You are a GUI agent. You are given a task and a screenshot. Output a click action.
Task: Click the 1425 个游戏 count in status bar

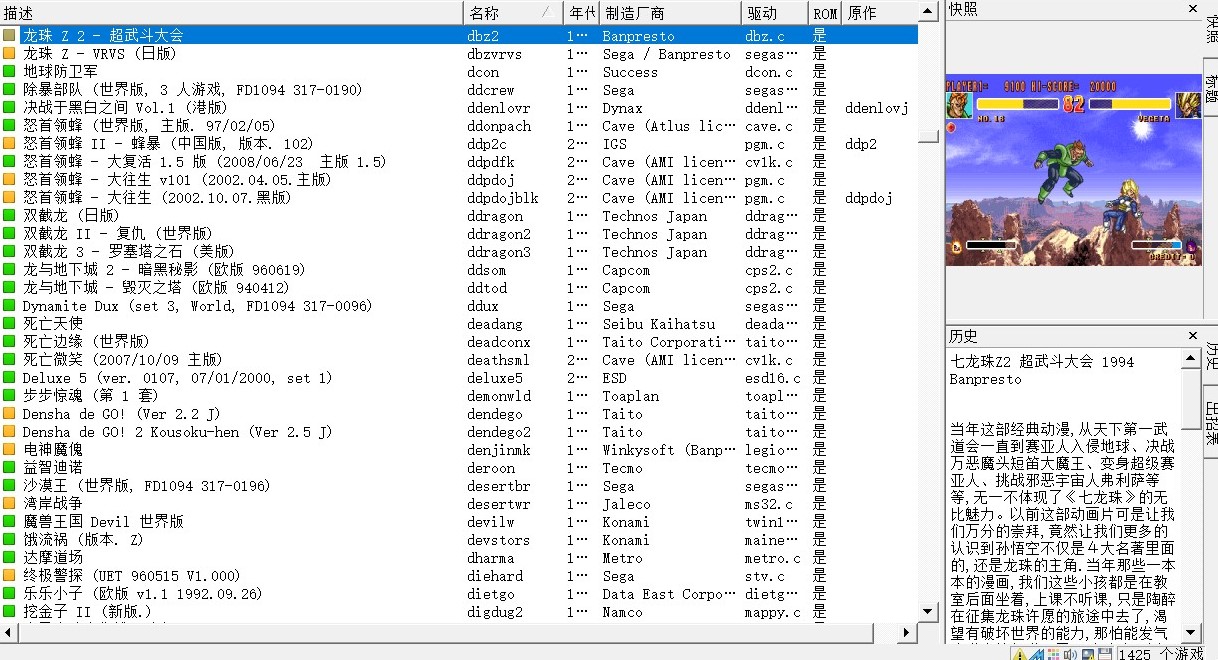(1160, 654)
